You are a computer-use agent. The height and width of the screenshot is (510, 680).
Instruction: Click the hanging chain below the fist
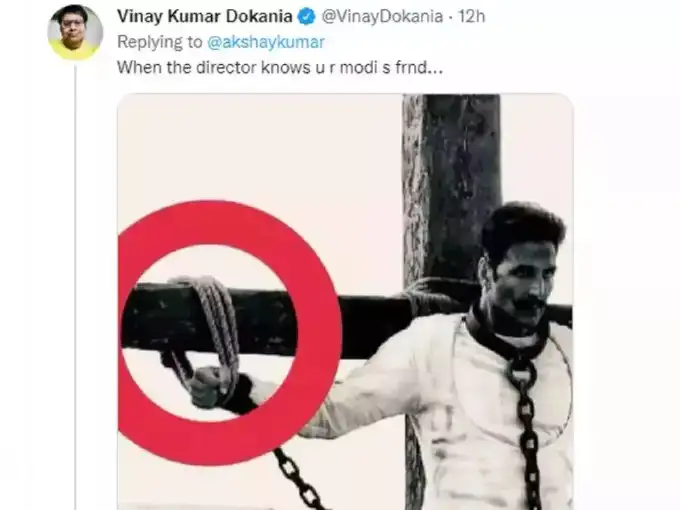pos(295,478)
